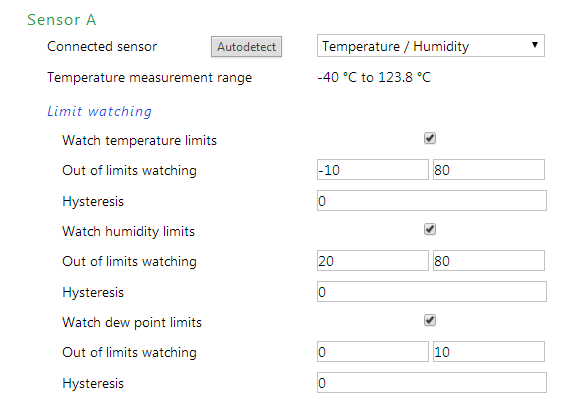The image size is (564, 414).
Task: Select the temperature upper limit field showing 80
Action: tap(489, 170)
